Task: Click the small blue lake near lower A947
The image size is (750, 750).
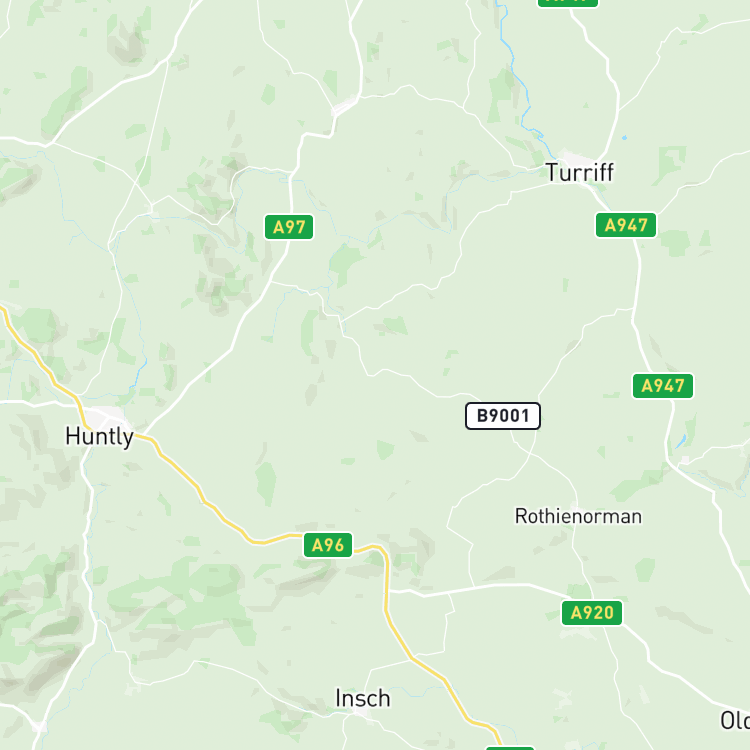Action: (681, 441)
